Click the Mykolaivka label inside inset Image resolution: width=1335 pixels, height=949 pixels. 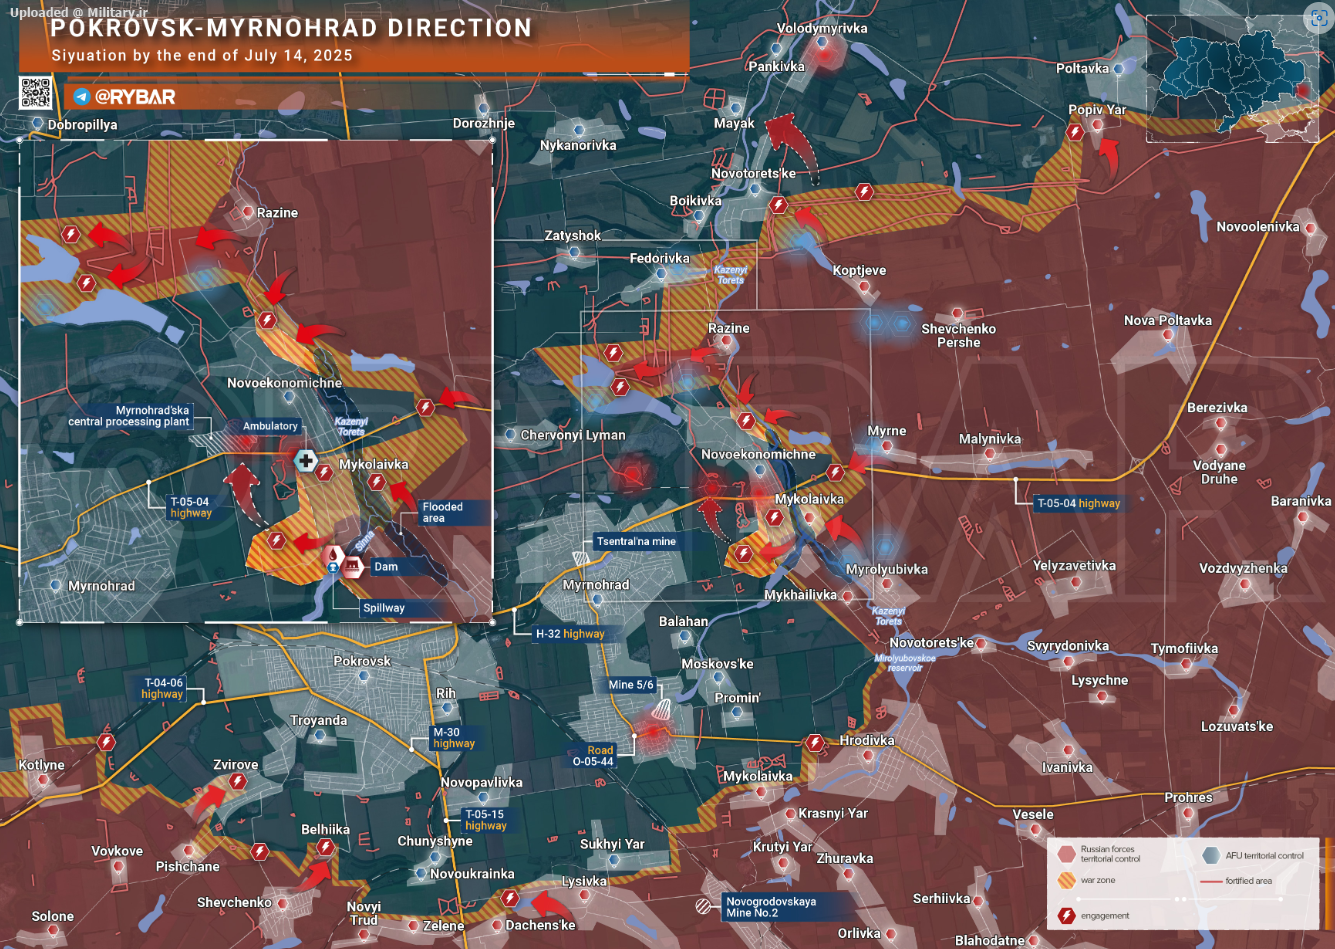point(374,465)
